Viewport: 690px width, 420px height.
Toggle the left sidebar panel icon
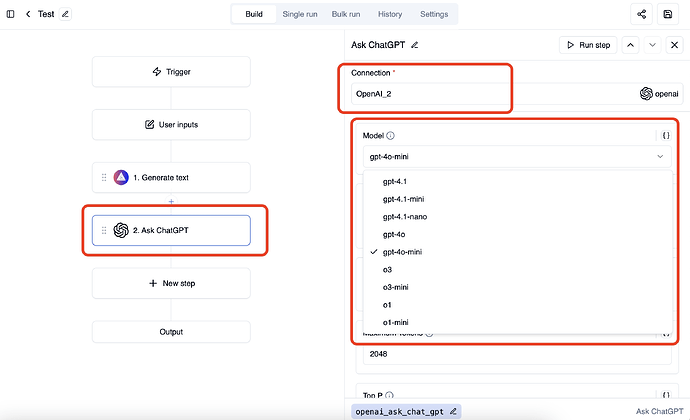11,14
